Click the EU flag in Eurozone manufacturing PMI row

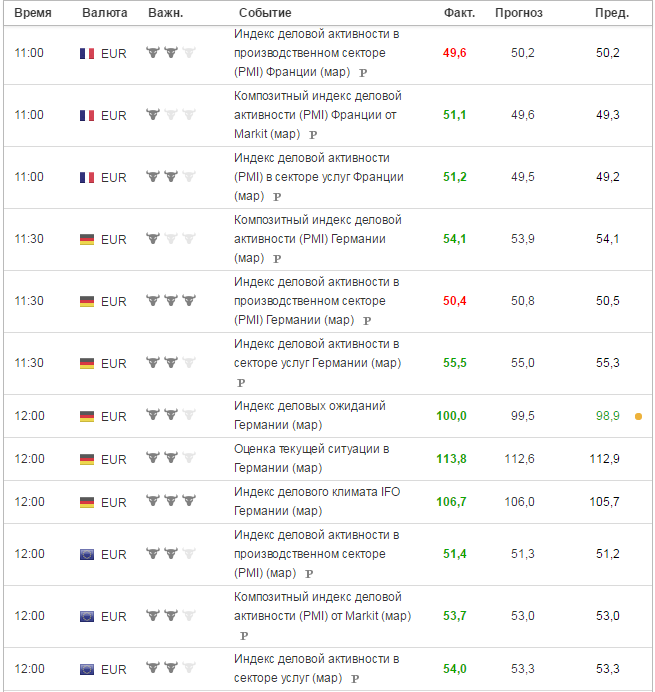(x=87, y=554)
